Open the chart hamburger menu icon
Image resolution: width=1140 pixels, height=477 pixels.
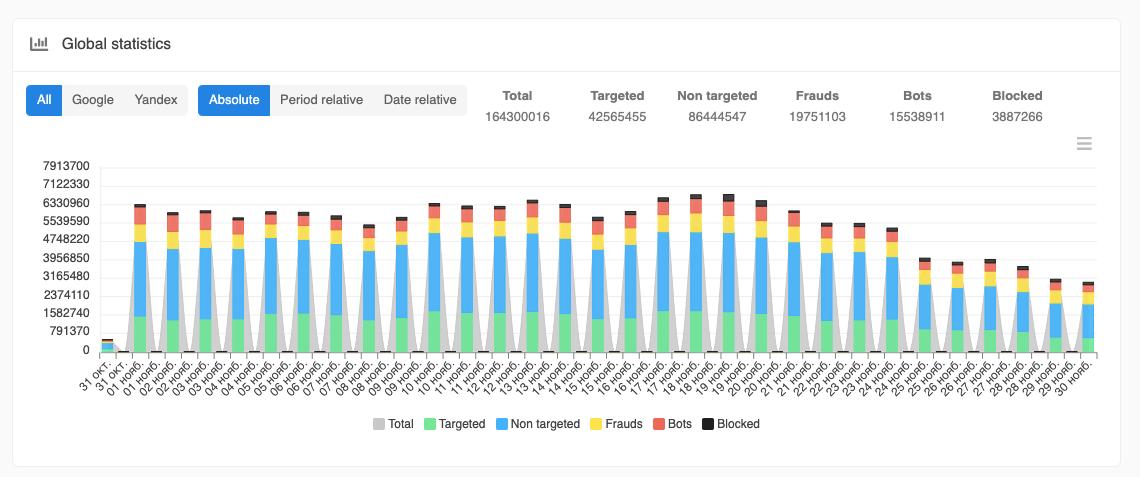pos(1084,144)
